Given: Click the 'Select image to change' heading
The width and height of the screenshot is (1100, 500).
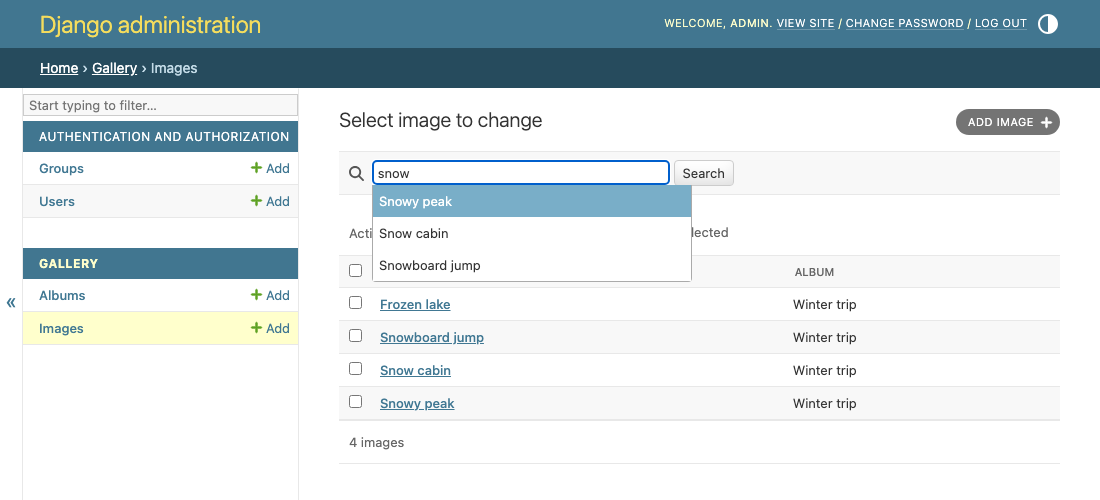Looking at the screenshot, I should click(x=441, y=120).
